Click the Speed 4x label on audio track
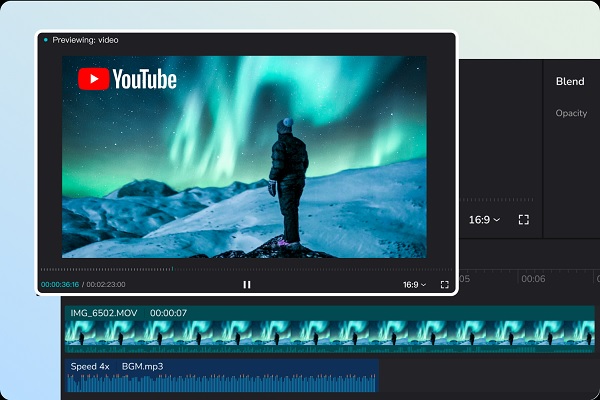Image resolution: width=600 pixels, height=400 pixels. [x=90, y=367]
